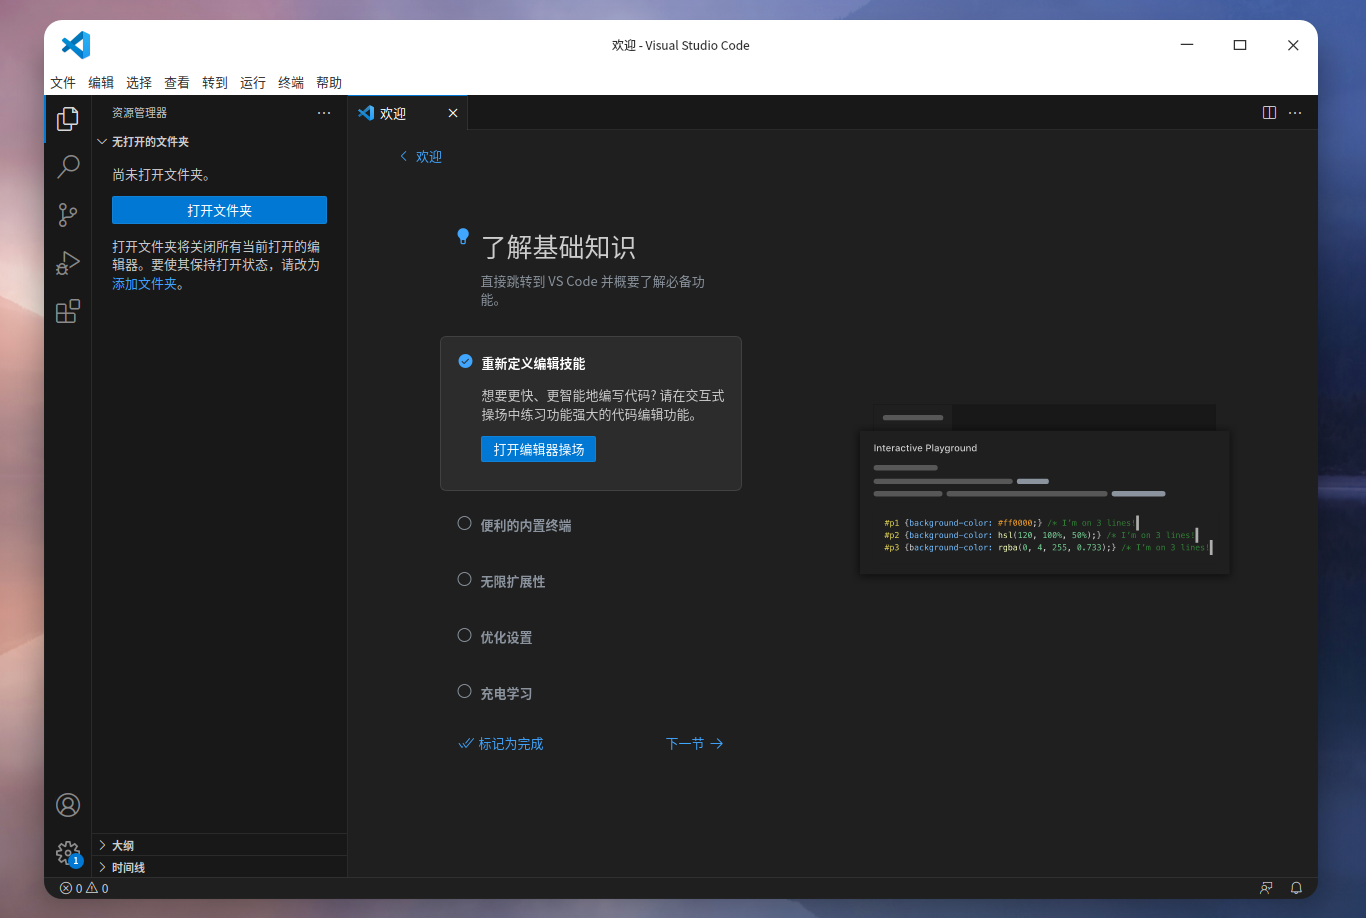This screenshot has height=918, width=1366.
Task: Open the Search view icon
Action: 68,167
